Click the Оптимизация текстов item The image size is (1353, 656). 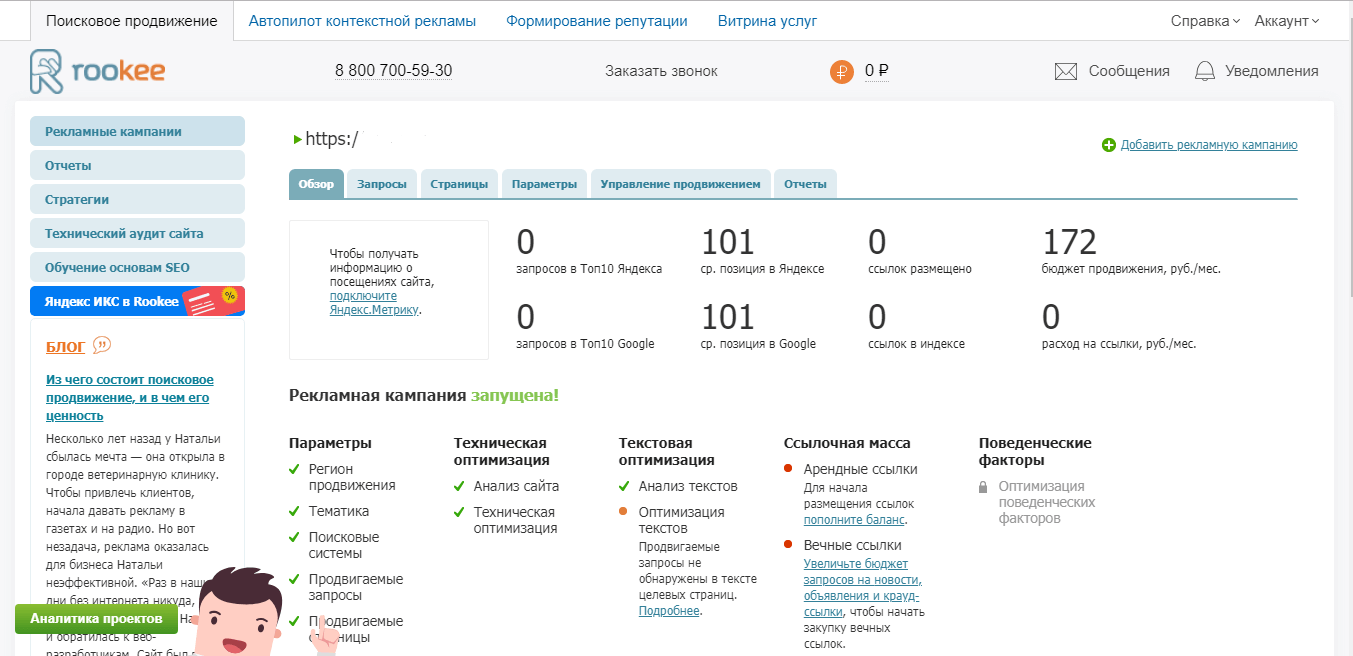tap(682, 520)
